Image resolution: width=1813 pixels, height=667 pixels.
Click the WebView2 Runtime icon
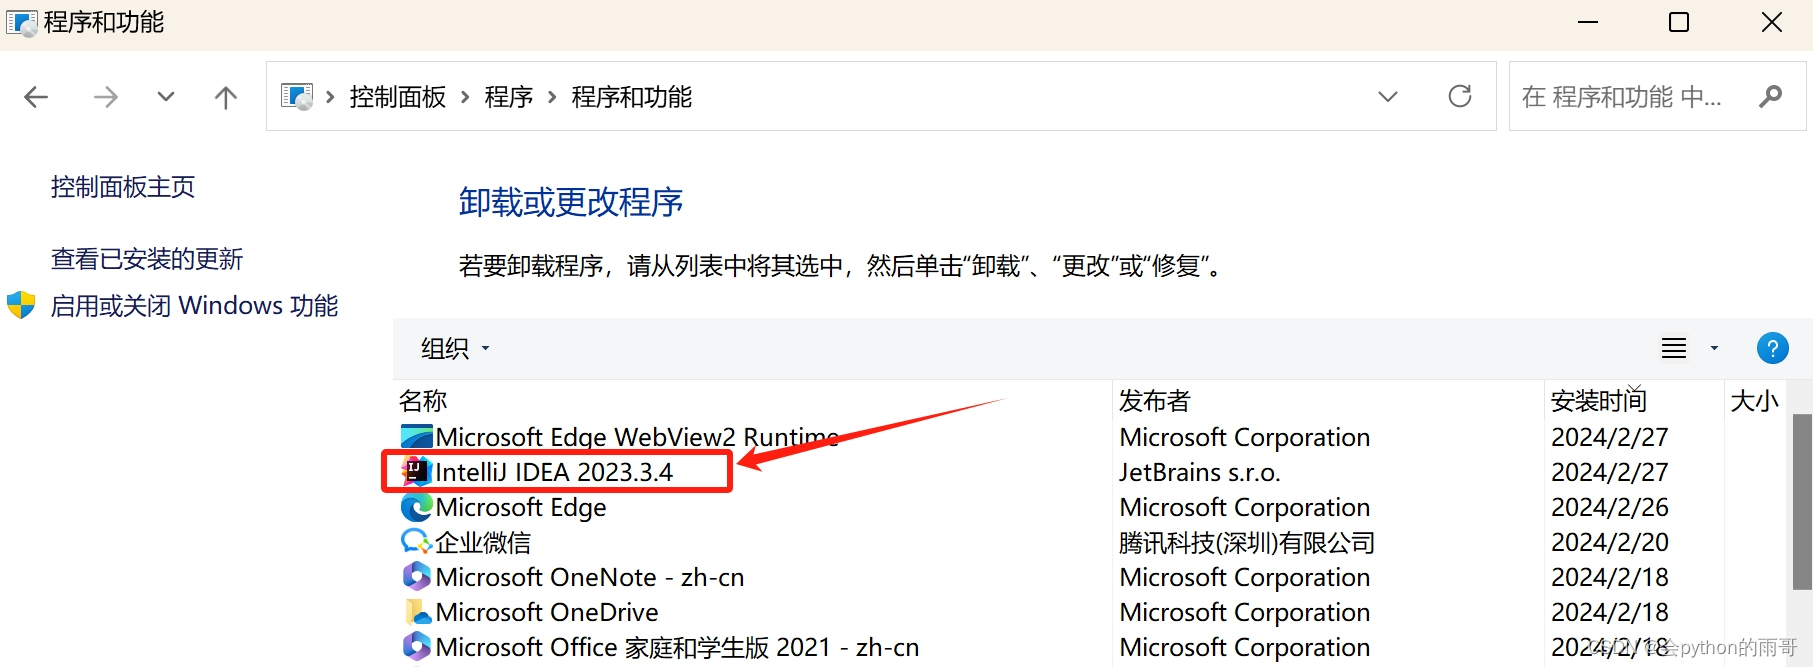pos(416,437)
